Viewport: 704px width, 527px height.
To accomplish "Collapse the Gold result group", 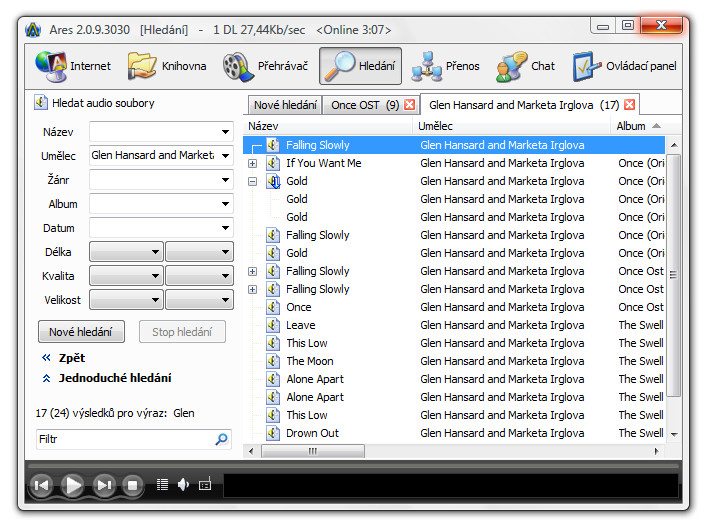I will [253, 181].
